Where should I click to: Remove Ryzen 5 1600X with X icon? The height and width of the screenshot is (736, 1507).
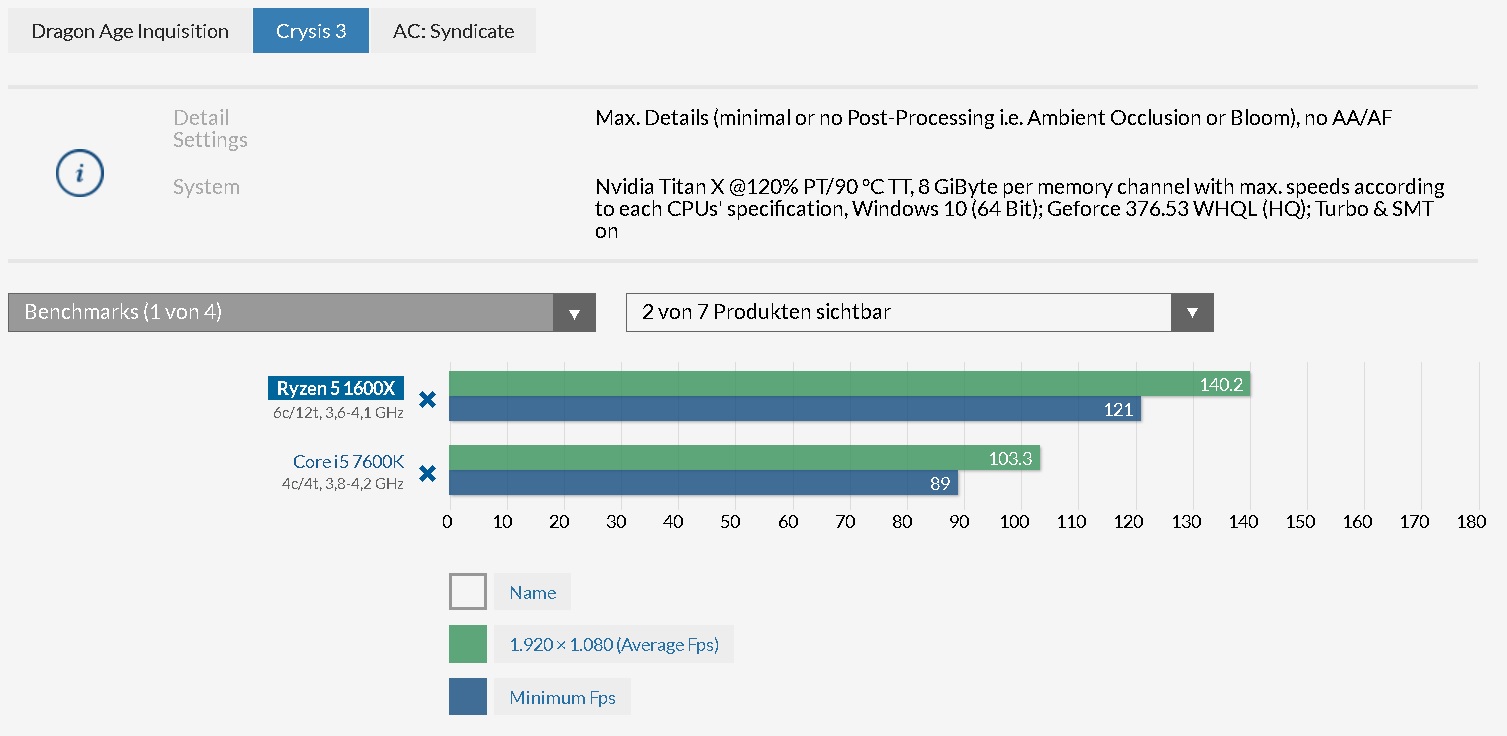pos(427,400)
